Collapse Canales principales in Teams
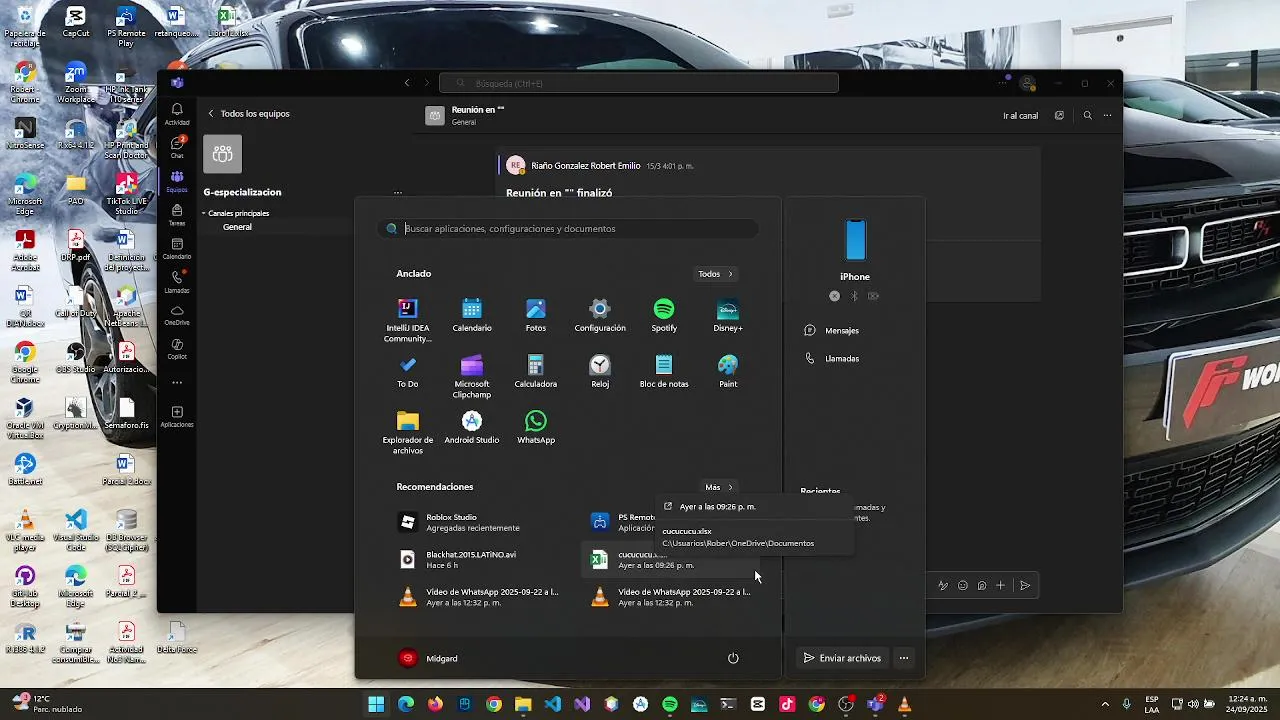The image size is (1280, 720). tap(204, 213)
